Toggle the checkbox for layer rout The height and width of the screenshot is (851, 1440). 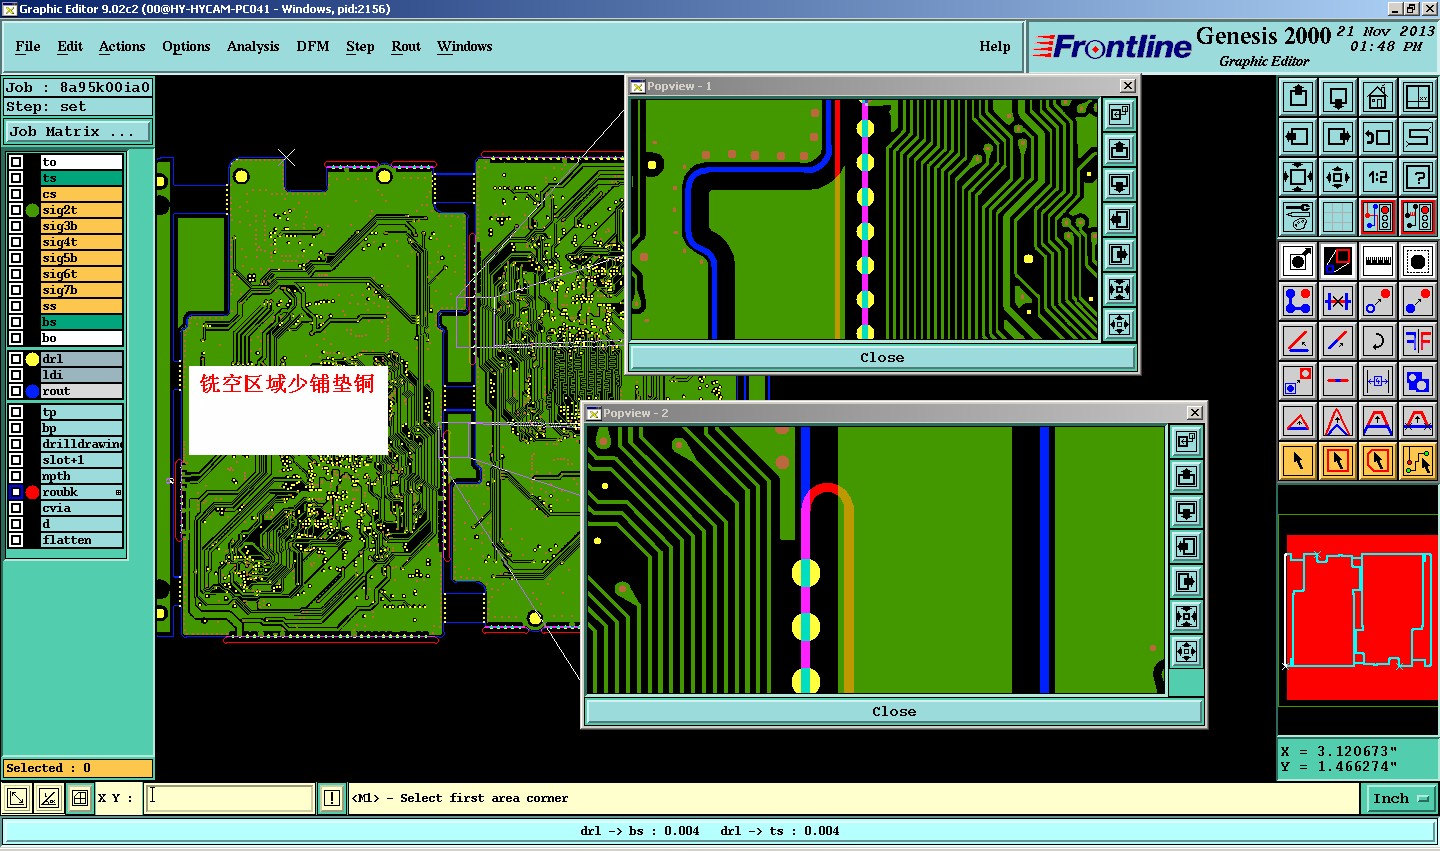[x=16, y=391]
